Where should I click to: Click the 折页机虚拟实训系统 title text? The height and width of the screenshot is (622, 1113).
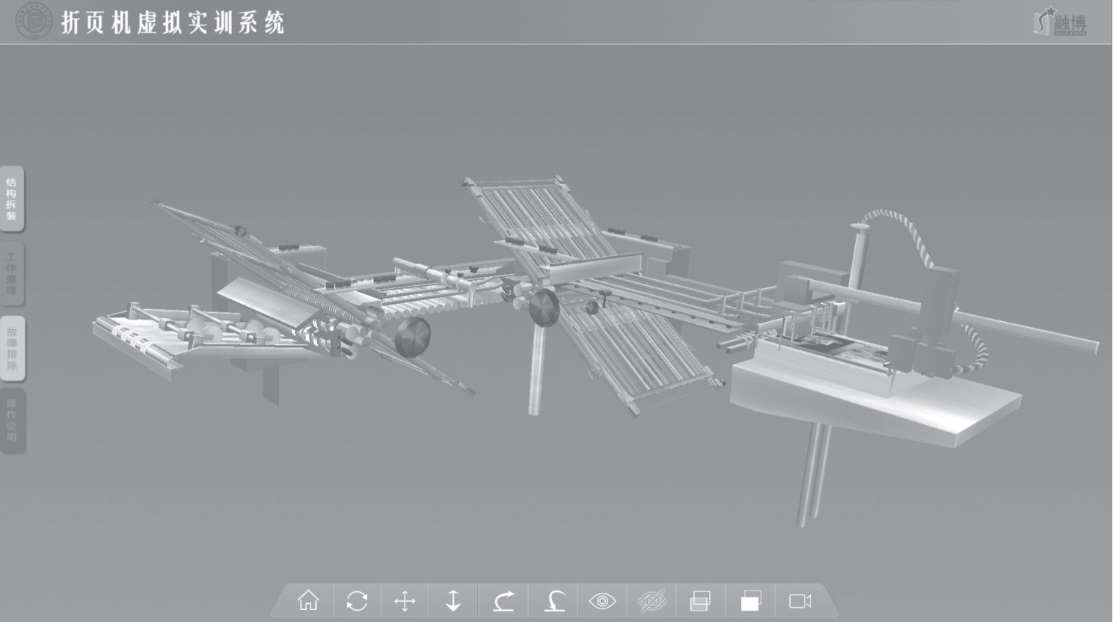point(172,23)
